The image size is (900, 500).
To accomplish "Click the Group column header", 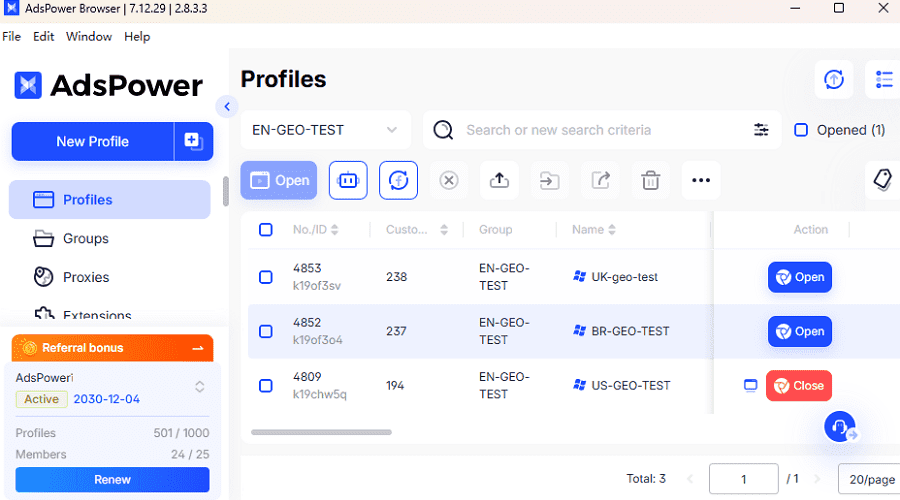I will point(496,230).
